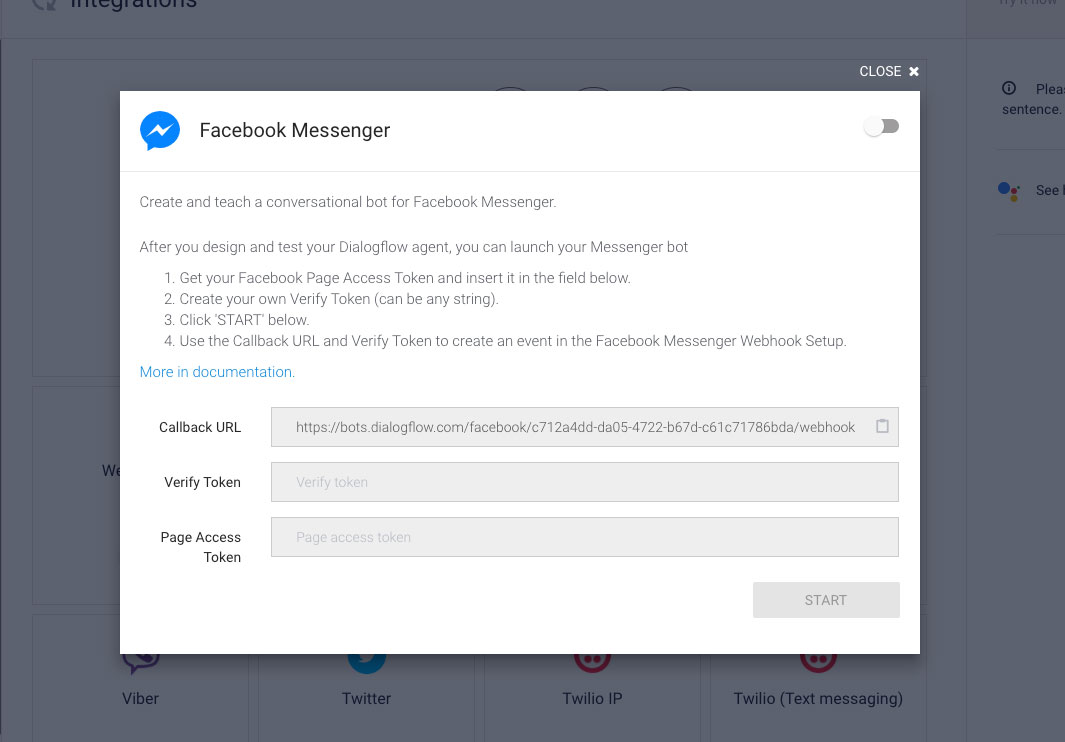This screenshot has height=742, width=1065.
Task: Click the Verify Token label
Action: (202, 482)
